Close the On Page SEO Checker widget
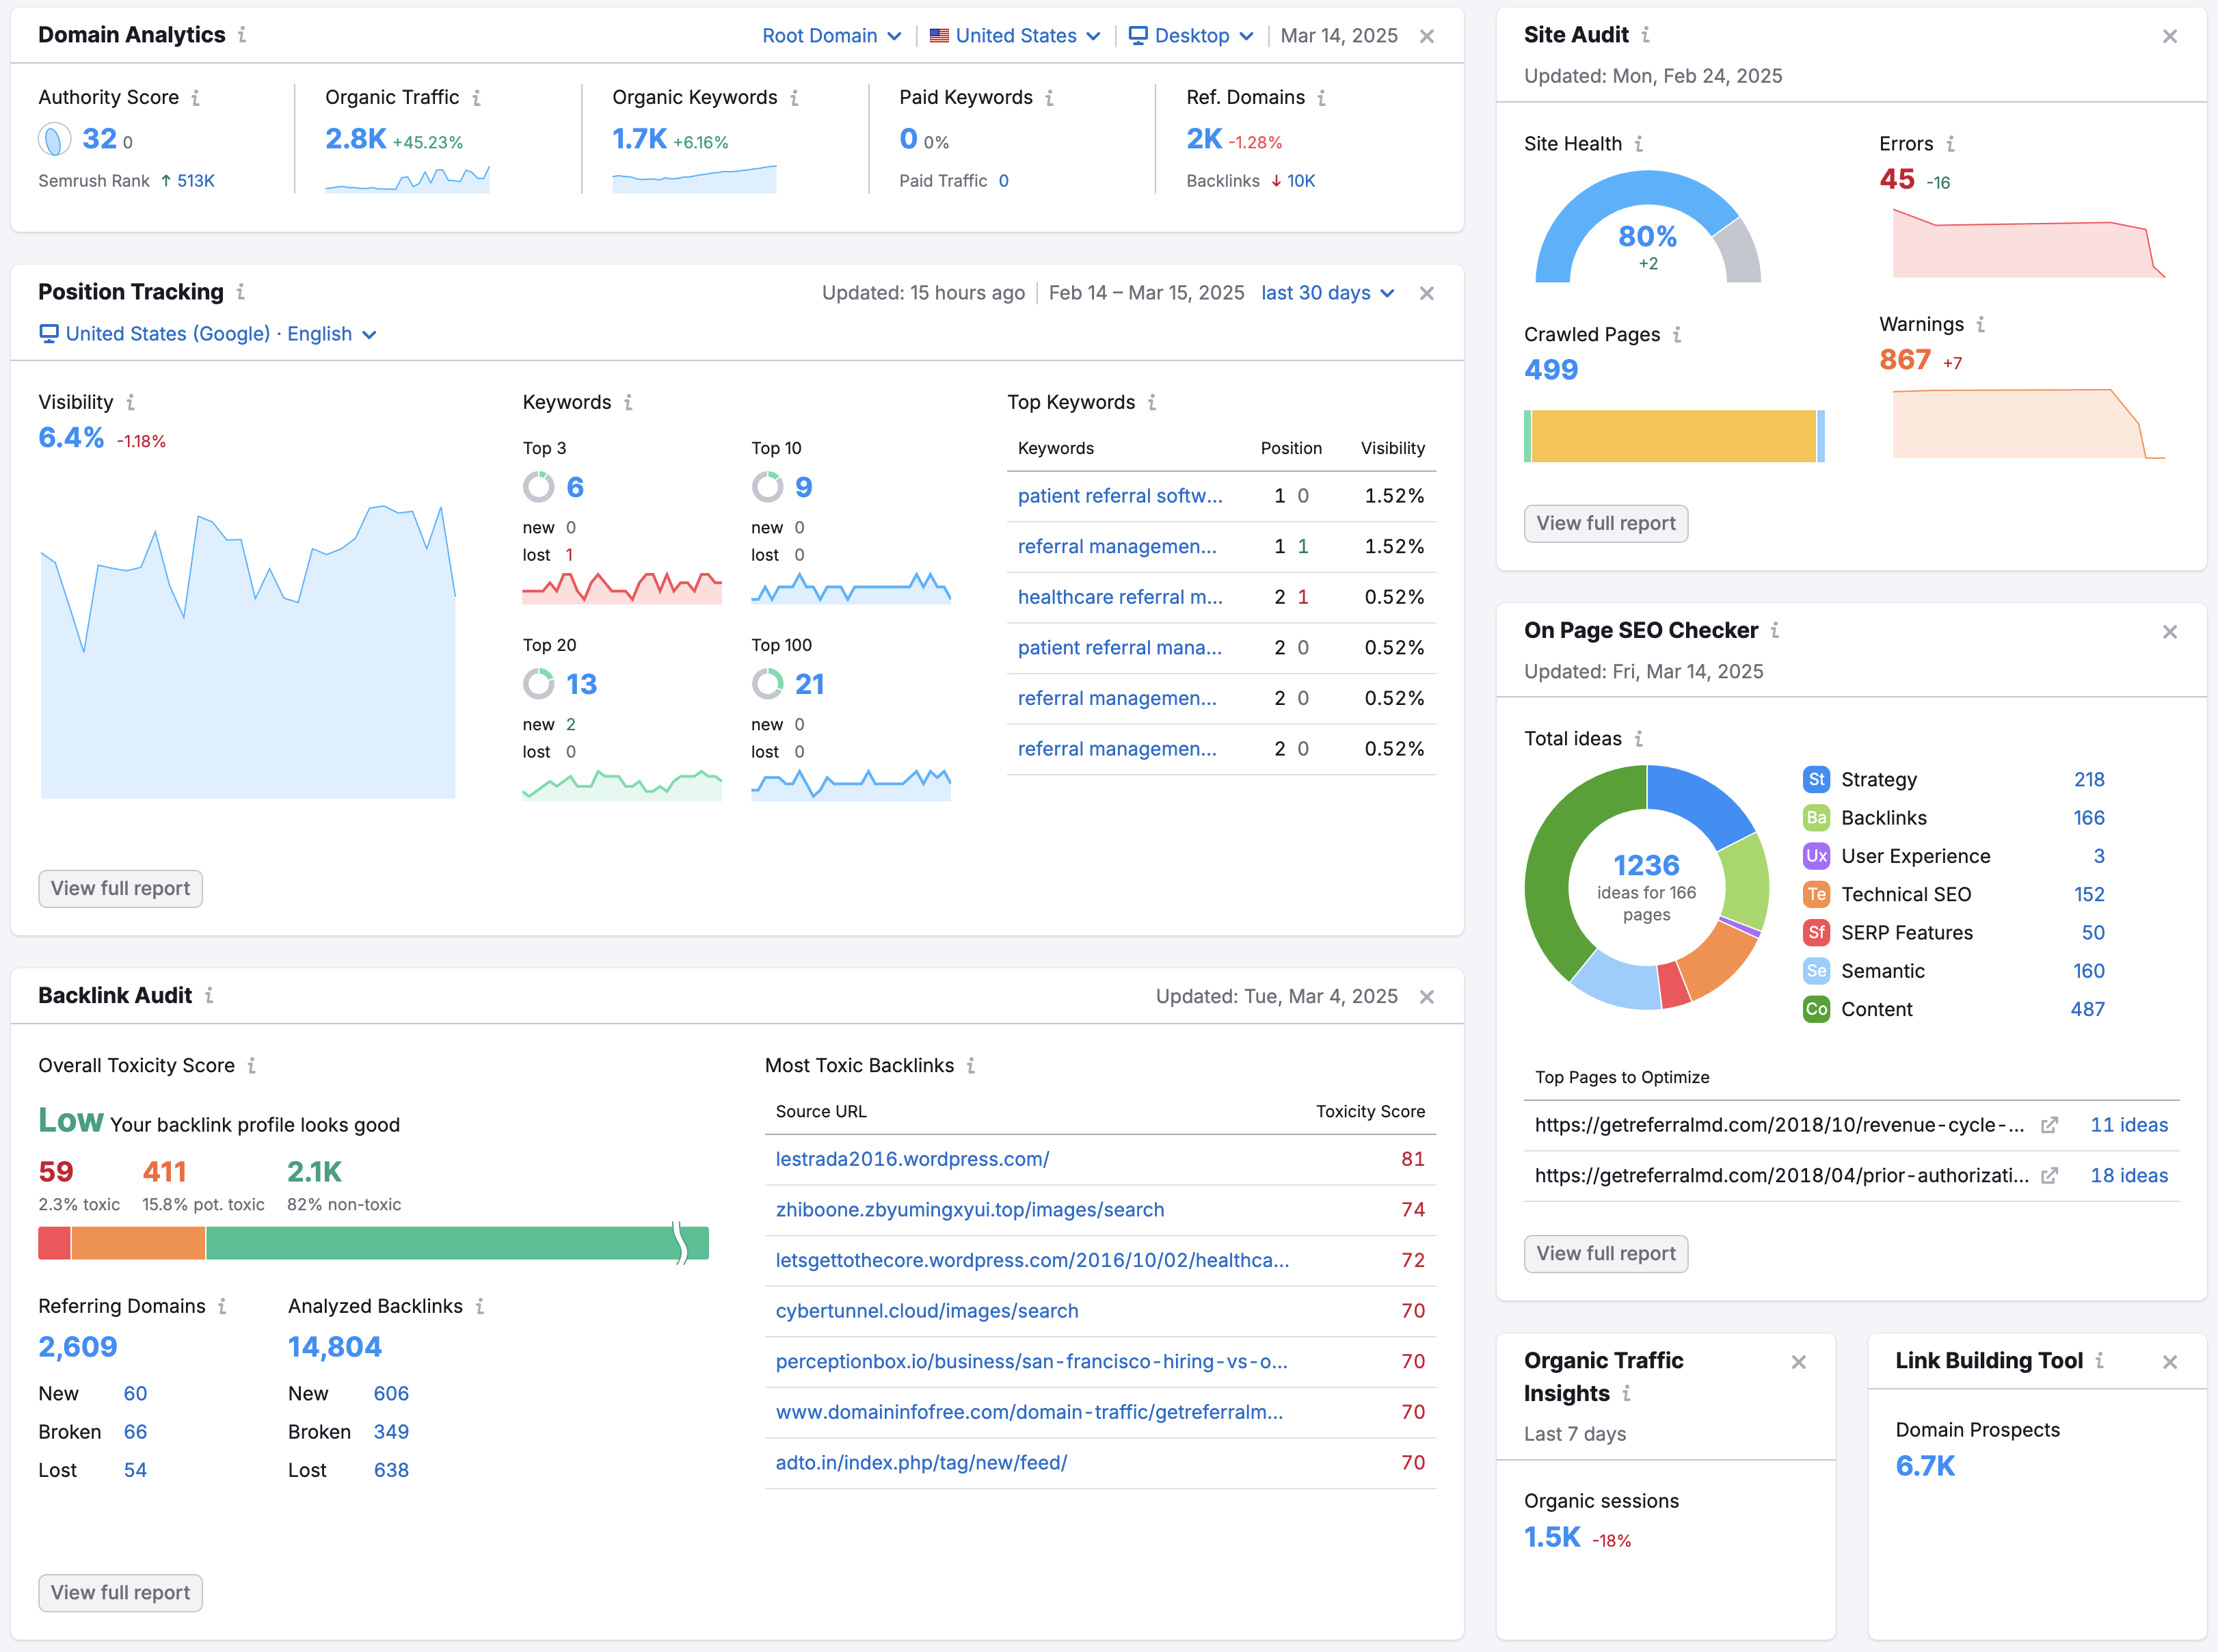Screen dimensions: 2218x1652 (2170, 632)
